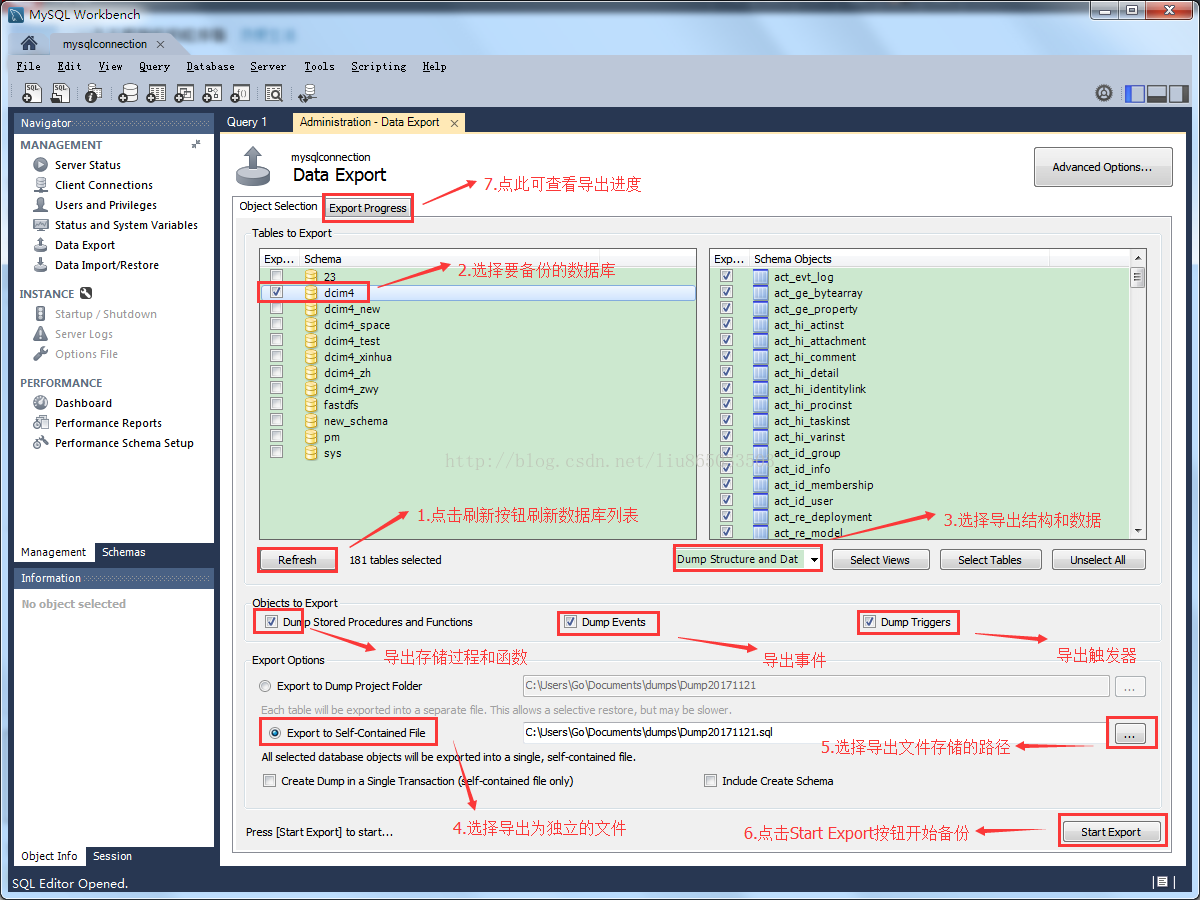Open Status and System Variables
This screenshot has height=900, width=1200.
click(126, 225)
